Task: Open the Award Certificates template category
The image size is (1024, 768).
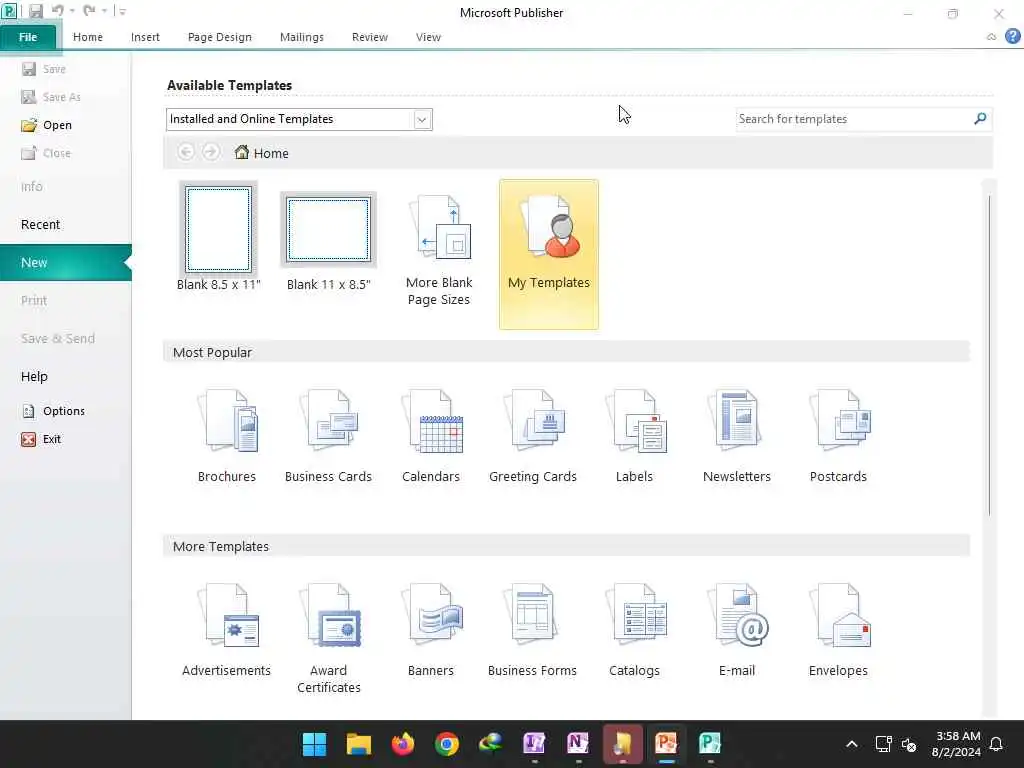Action: pyautogui.click(x=328, y=639)
